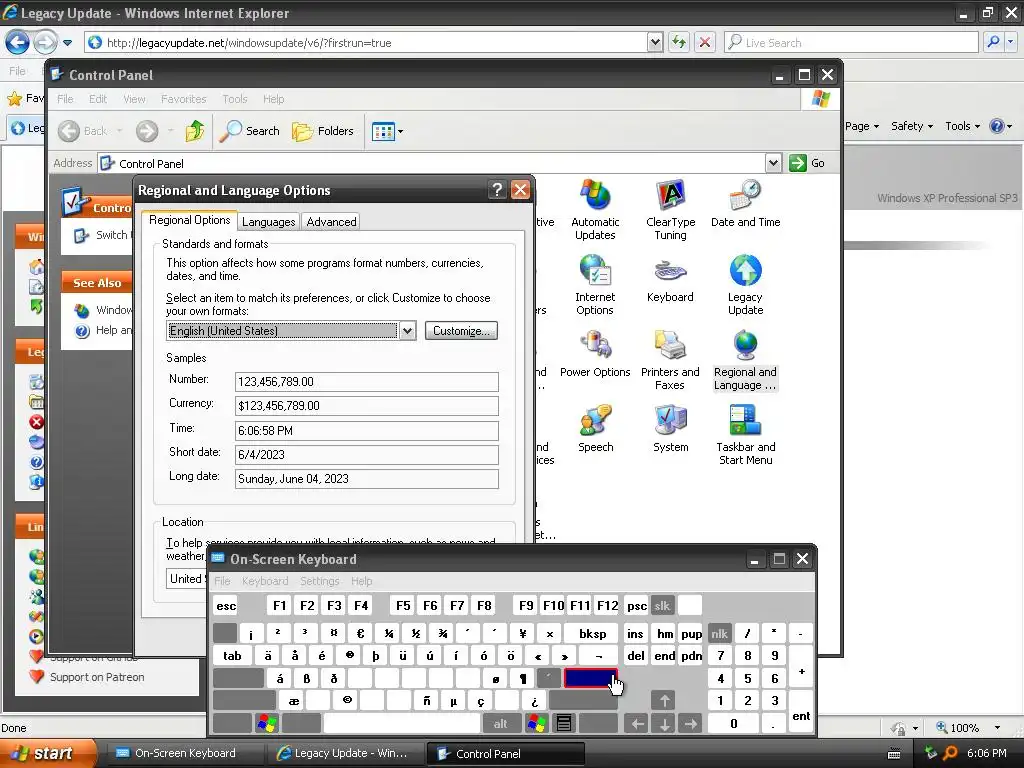The width and height of the screenshot is (1024, 768).
Task: Expand the Control Panel address bar dropdown
Action: (773, 163)
